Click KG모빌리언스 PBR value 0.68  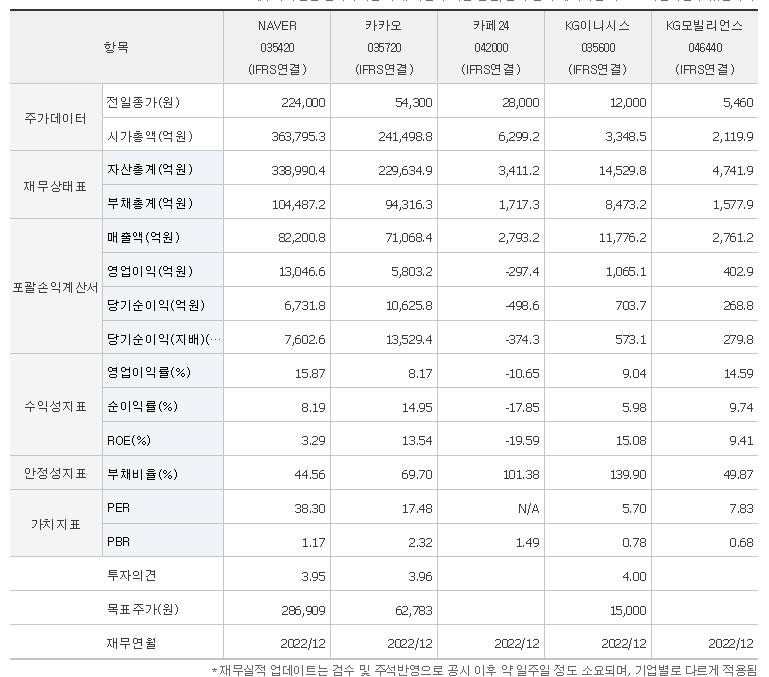click(x=742, y=542)
